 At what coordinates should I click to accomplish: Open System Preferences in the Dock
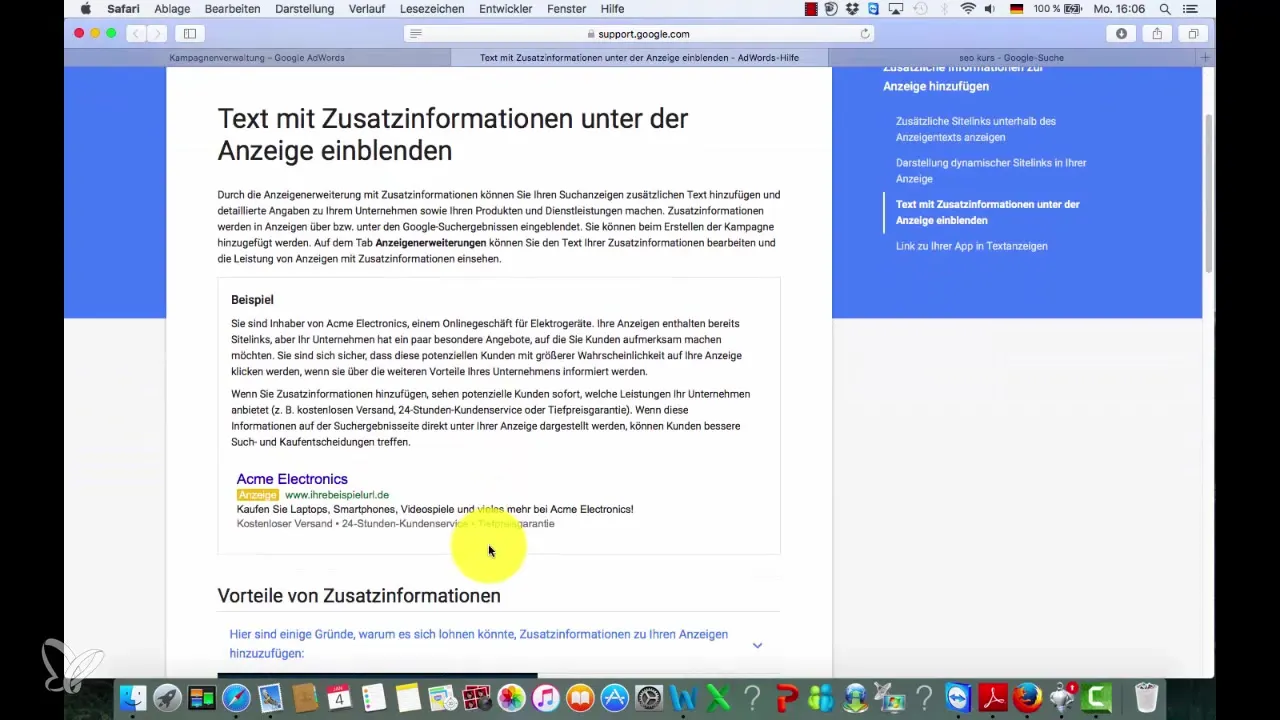(649, 697)
